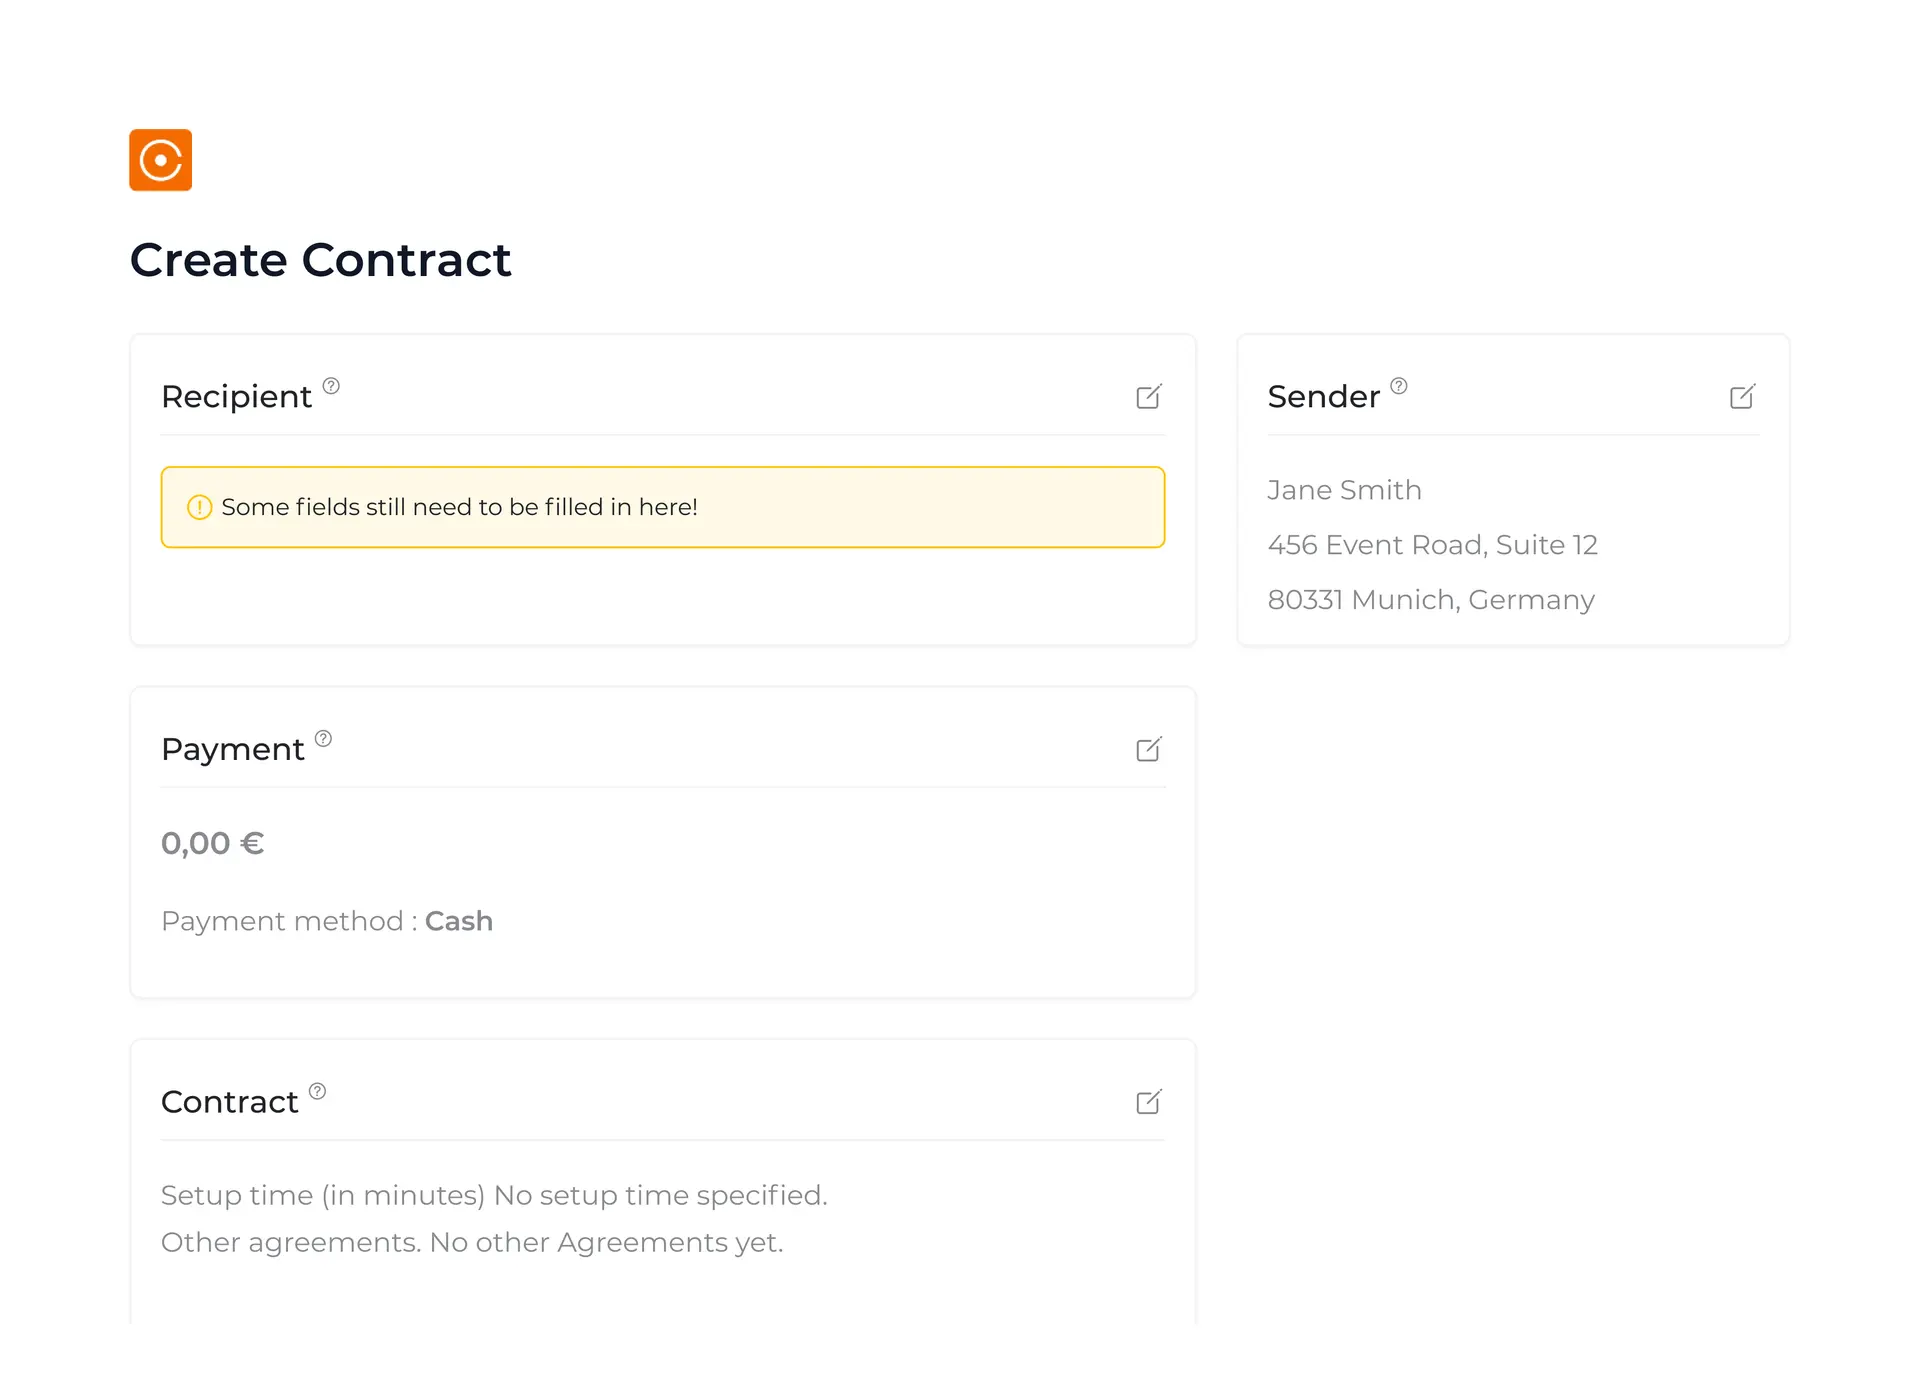
Task: Click the 0,00 € payment amount
Action: point(212,843)
